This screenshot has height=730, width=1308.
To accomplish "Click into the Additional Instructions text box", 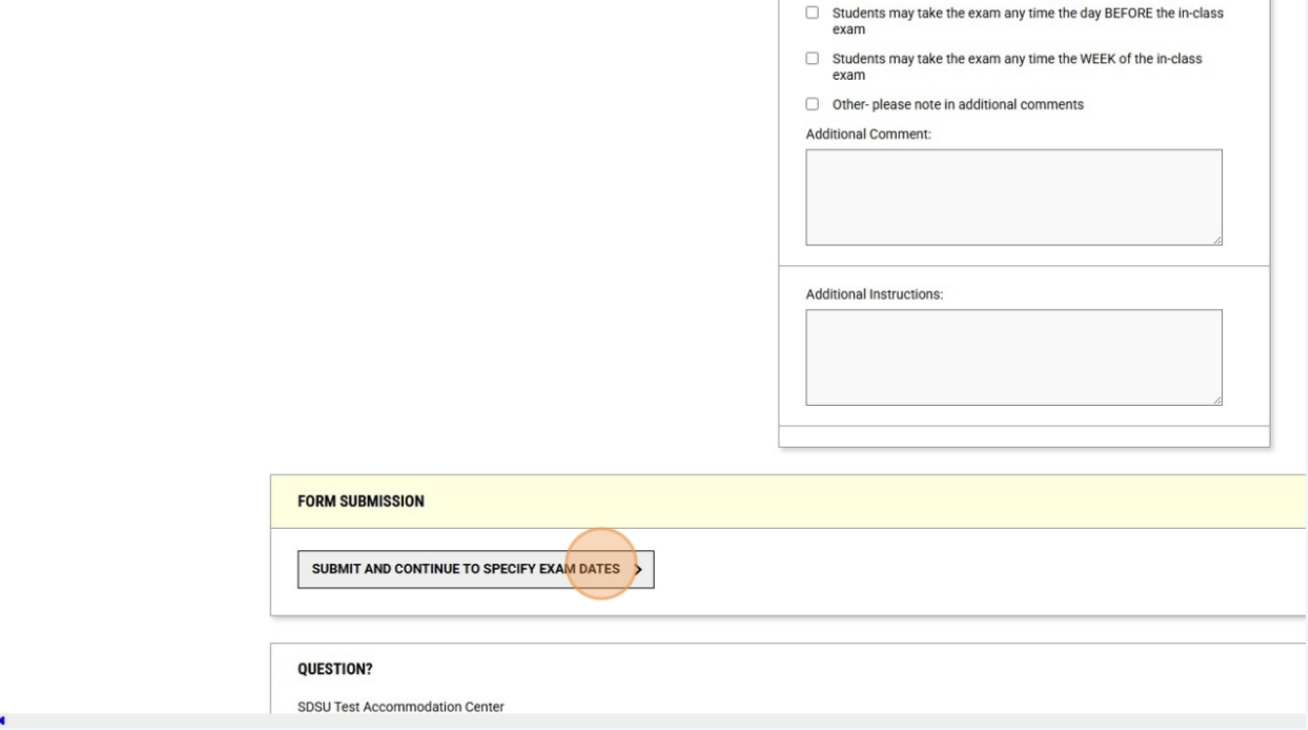I will coord(1014,357).
